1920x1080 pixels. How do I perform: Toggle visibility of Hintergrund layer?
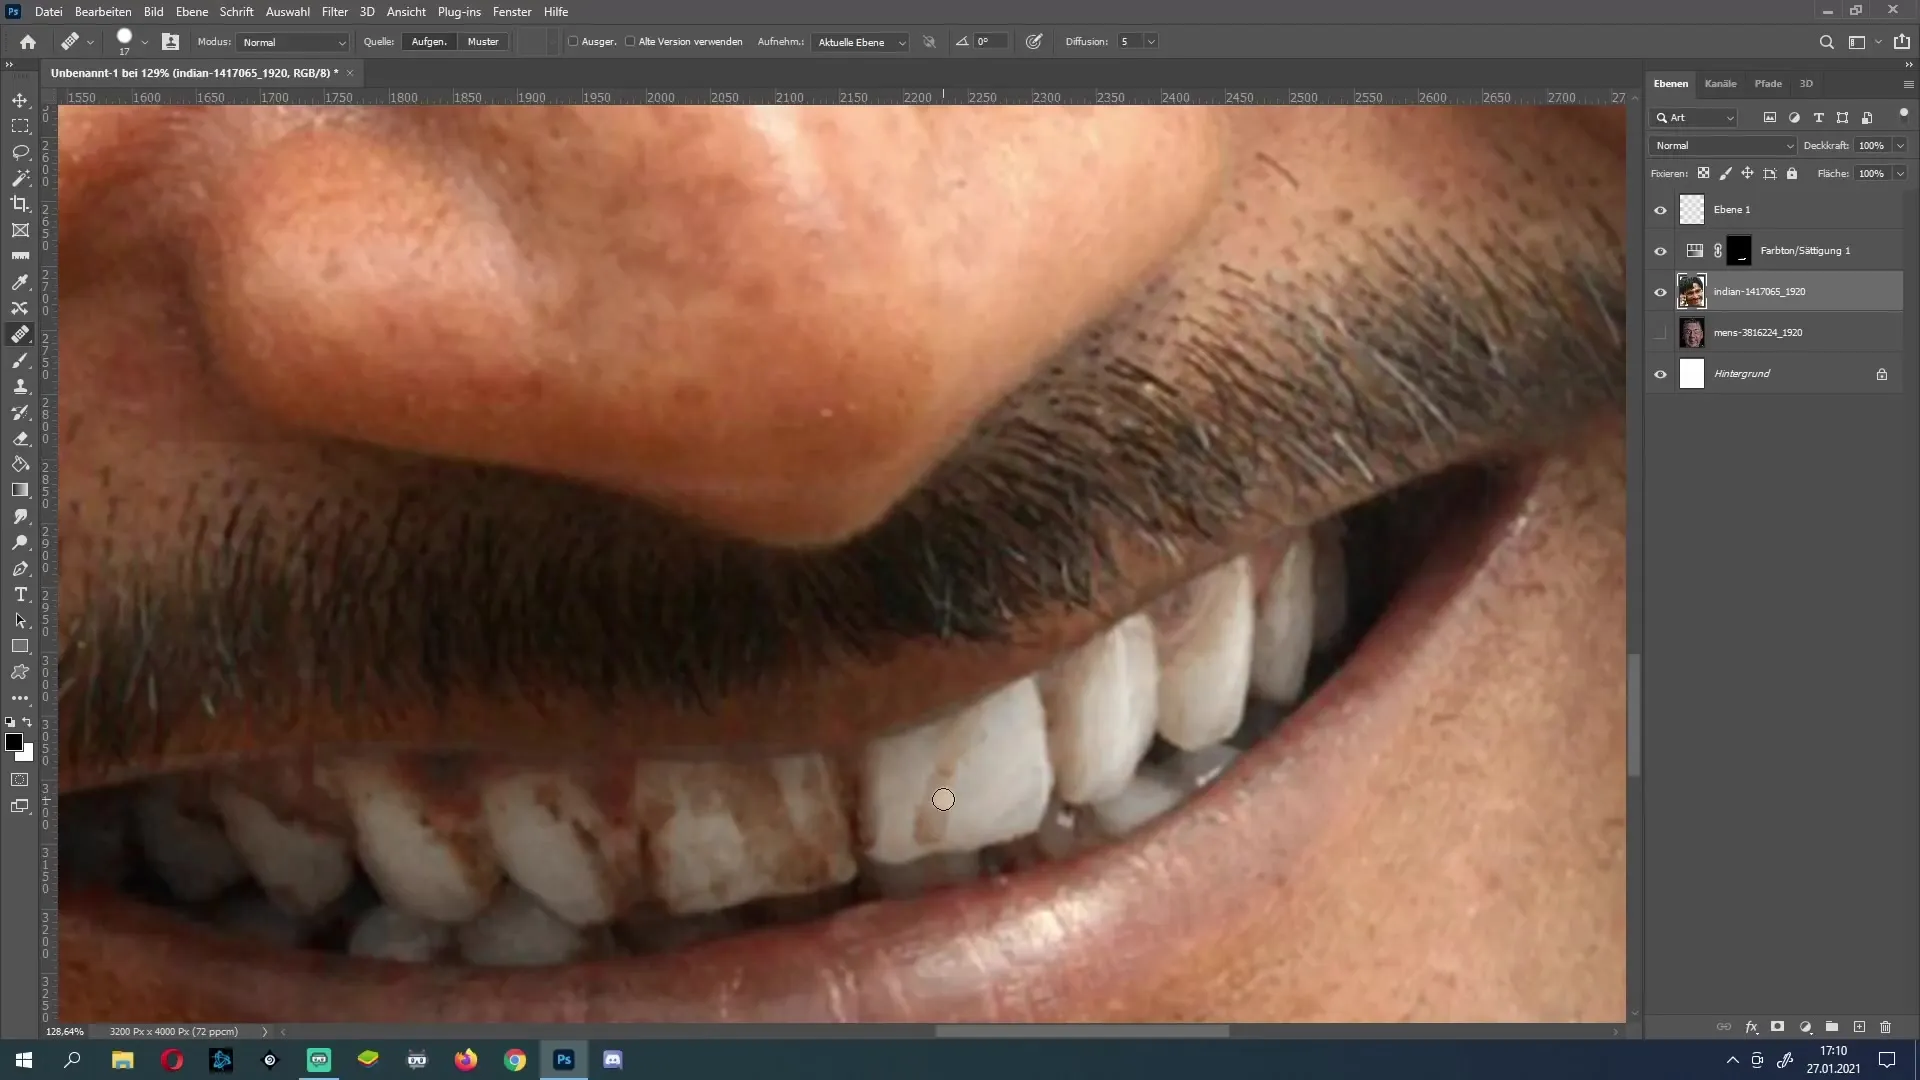click(1660, 373)
